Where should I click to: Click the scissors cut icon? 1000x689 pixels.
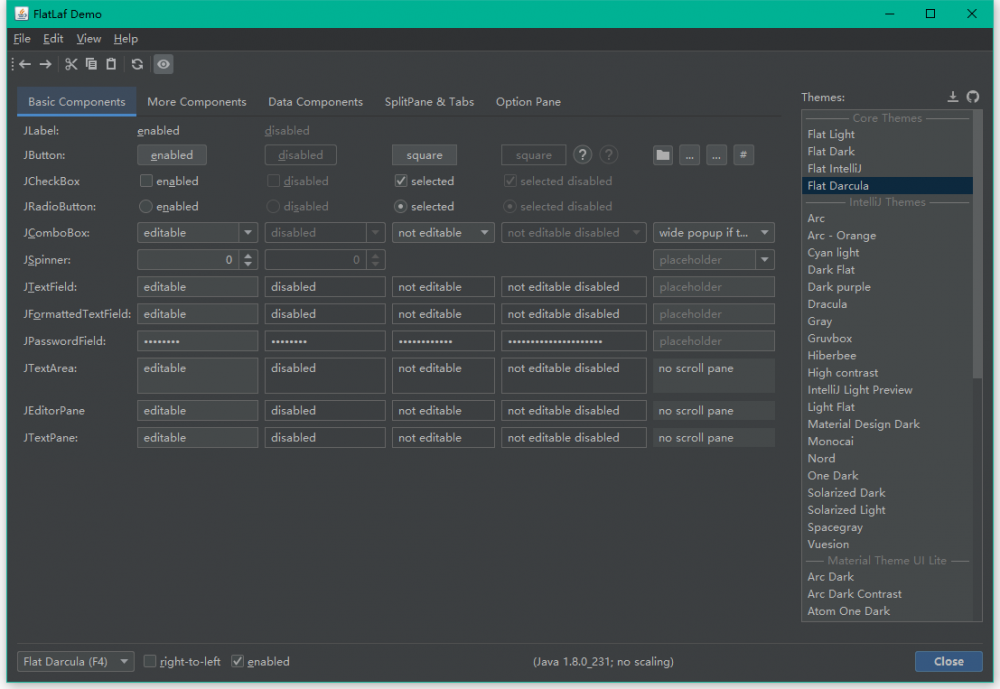click(x=71, y=64)
